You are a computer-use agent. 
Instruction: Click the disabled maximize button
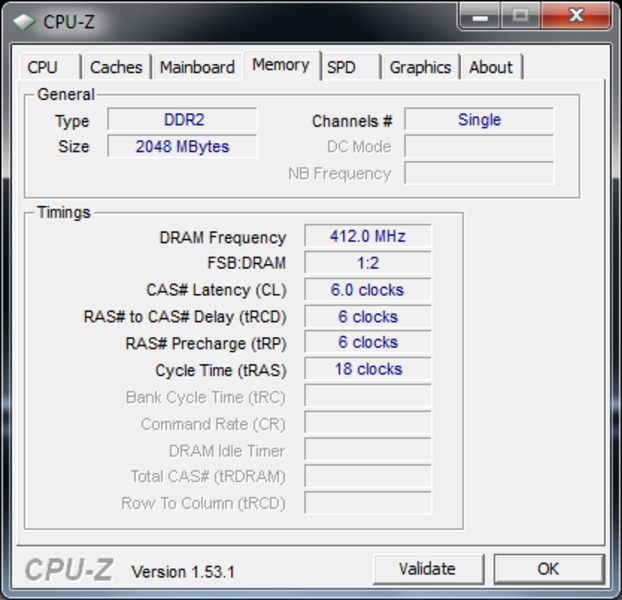(x=520, y=16)
